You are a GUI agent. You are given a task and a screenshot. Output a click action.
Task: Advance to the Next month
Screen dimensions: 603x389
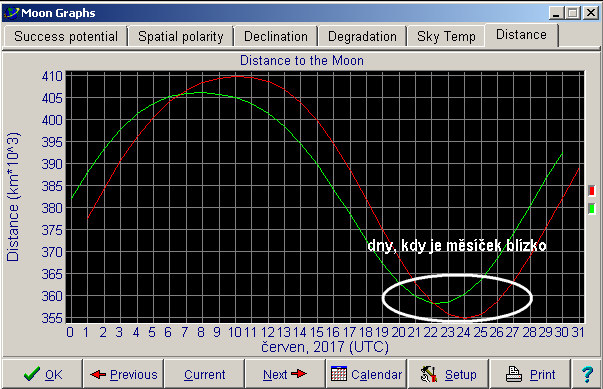[285, 374]
